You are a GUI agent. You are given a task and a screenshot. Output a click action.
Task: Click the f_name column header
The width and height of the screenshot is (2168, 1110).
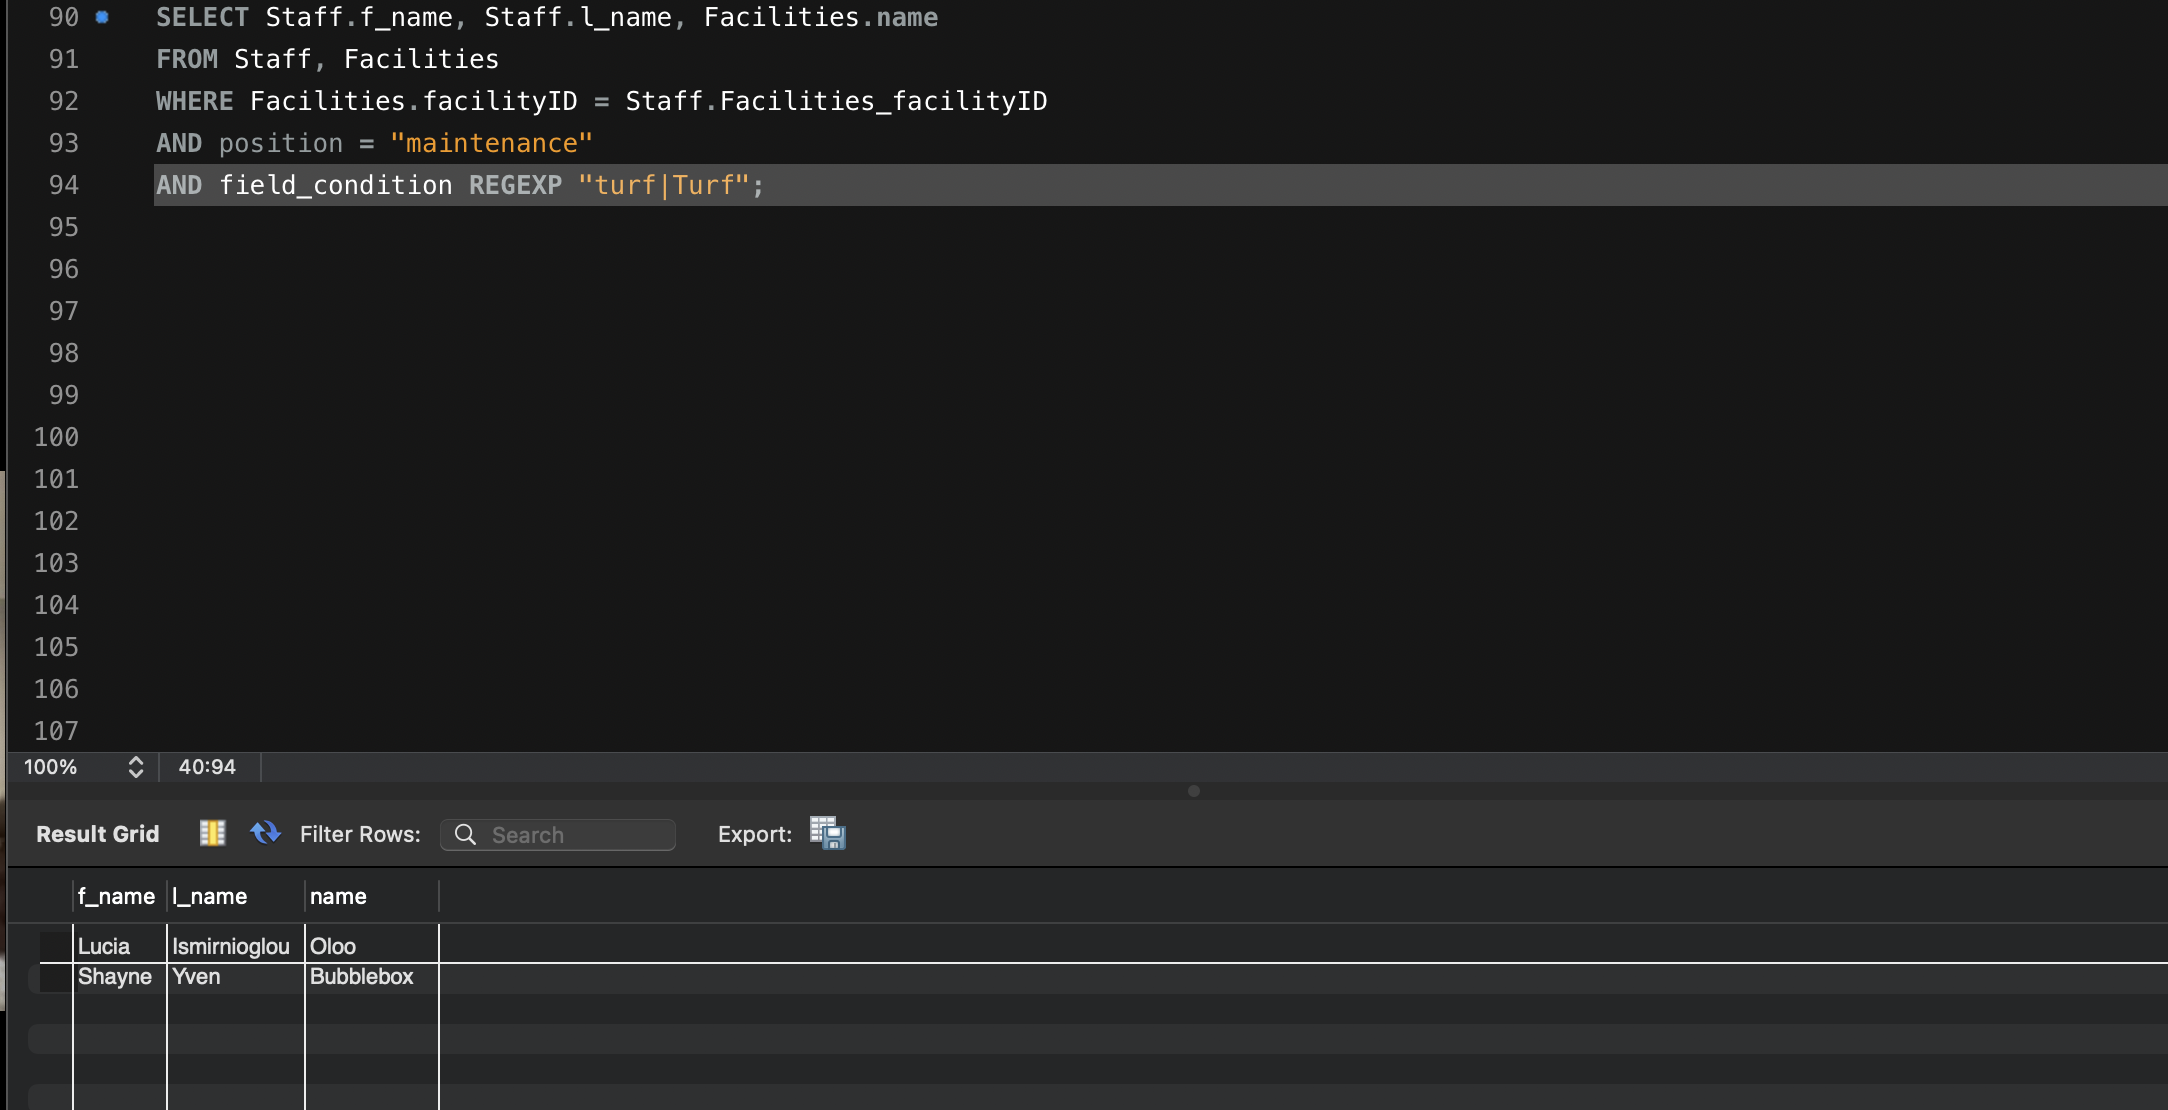(x=116, y=896)
